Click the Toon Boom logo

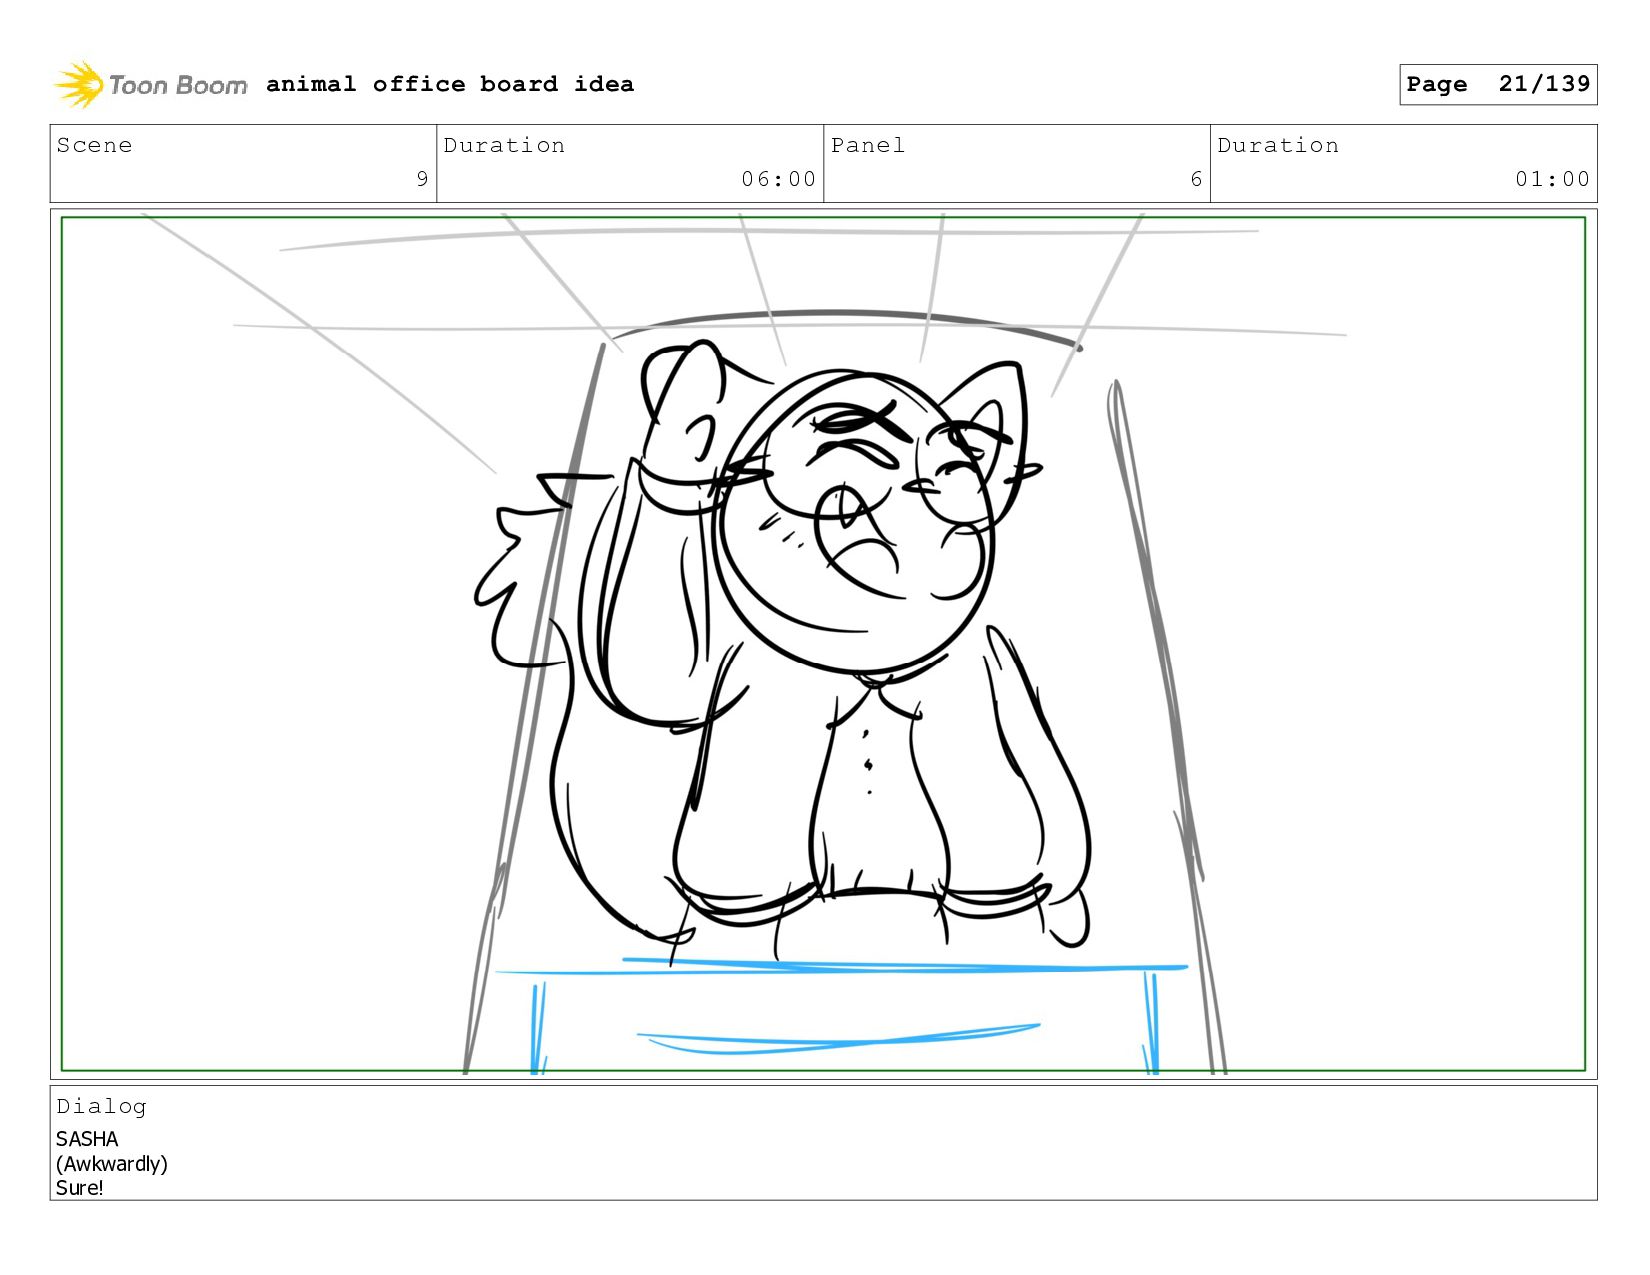tap(150, 85)
